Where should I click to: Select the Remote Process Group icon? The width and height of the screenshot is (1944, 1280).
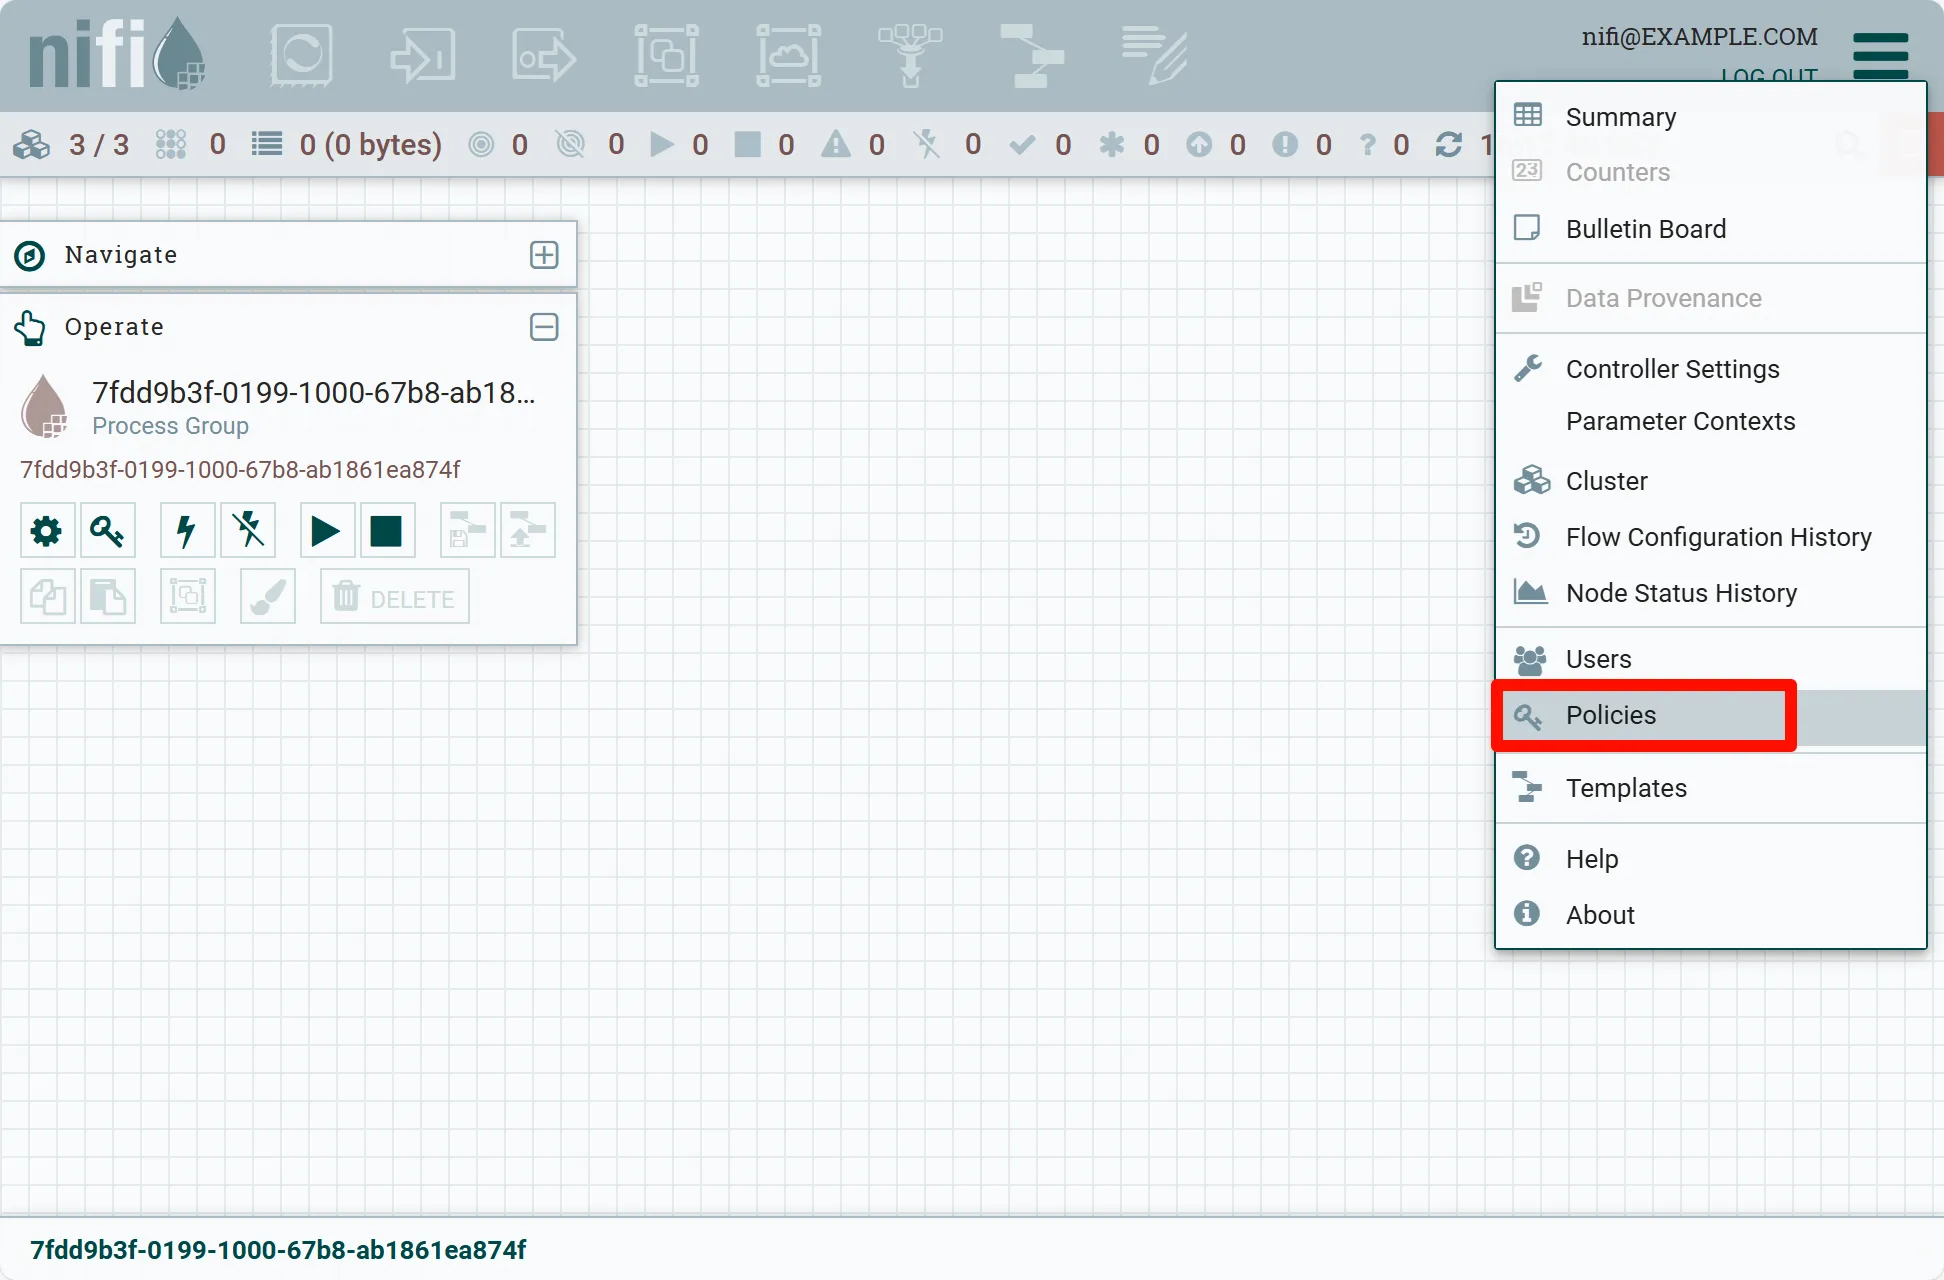pos(788,55)
